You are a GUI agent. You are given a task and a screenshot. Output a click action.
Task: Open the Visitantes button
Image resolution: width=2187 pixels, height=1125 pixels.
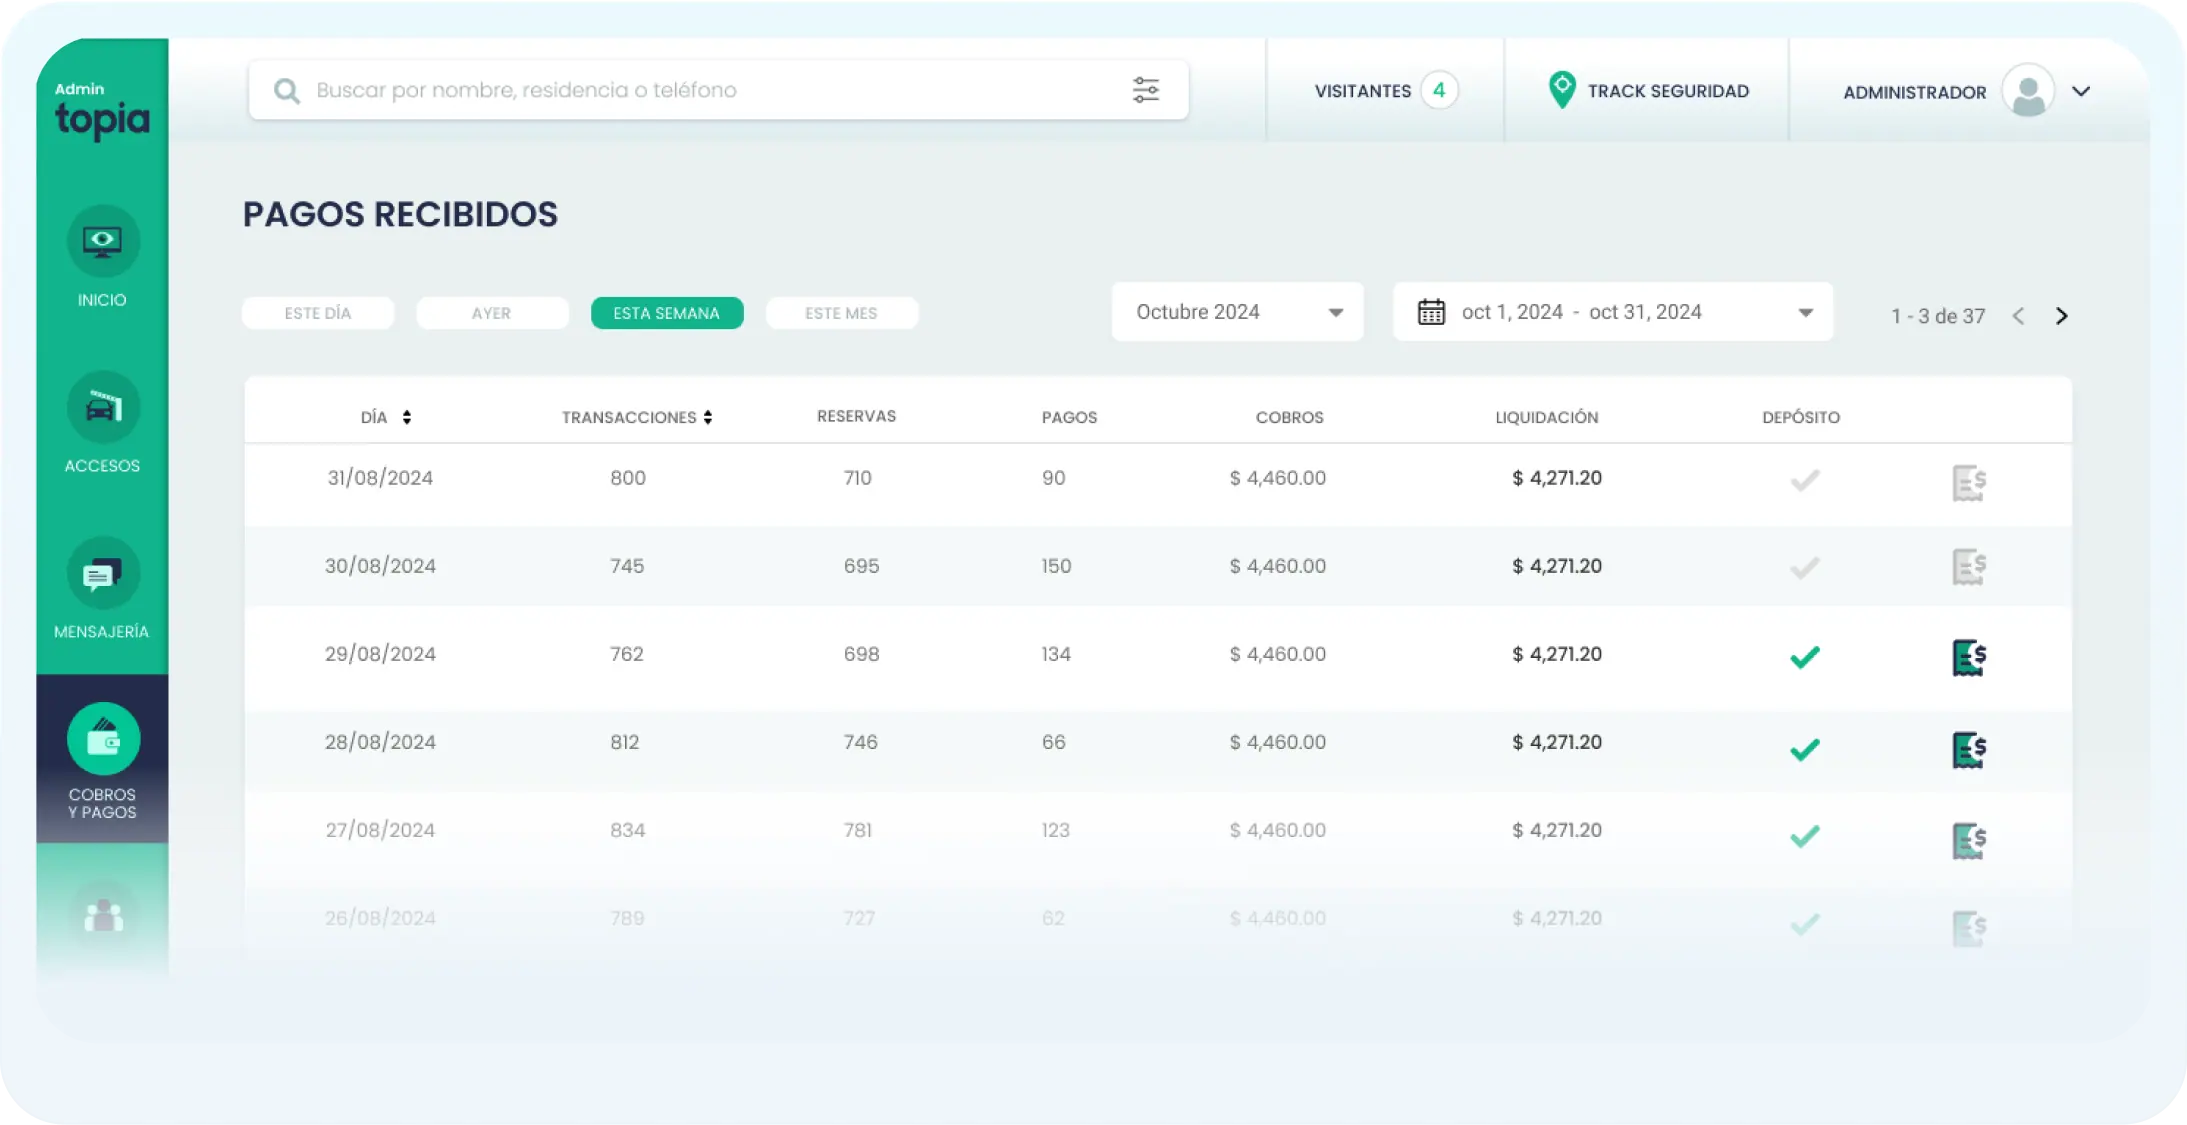[1385, 91]
